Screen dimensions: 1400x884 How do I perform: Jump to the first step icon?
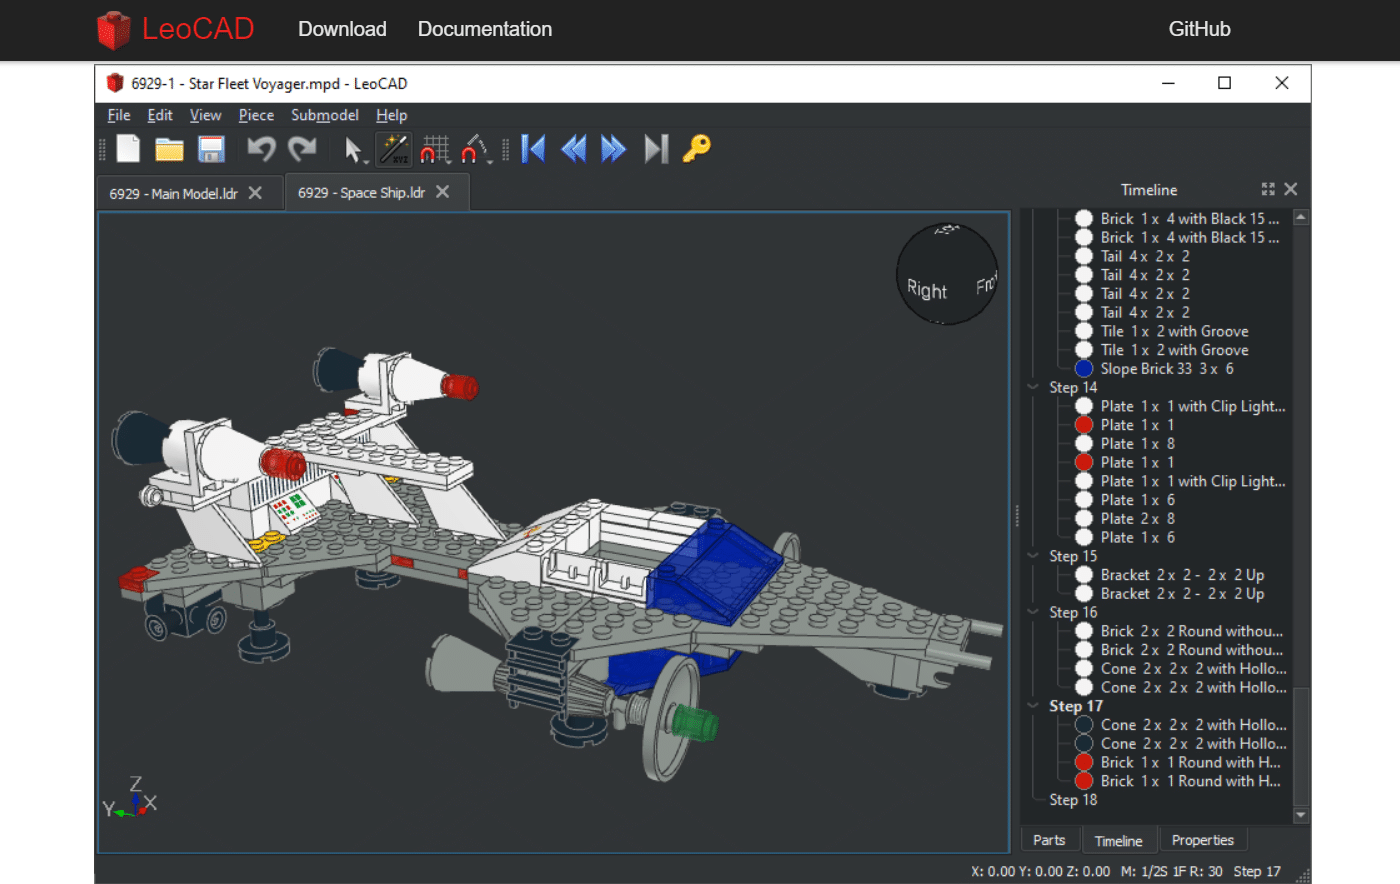(x=534, y=150)
